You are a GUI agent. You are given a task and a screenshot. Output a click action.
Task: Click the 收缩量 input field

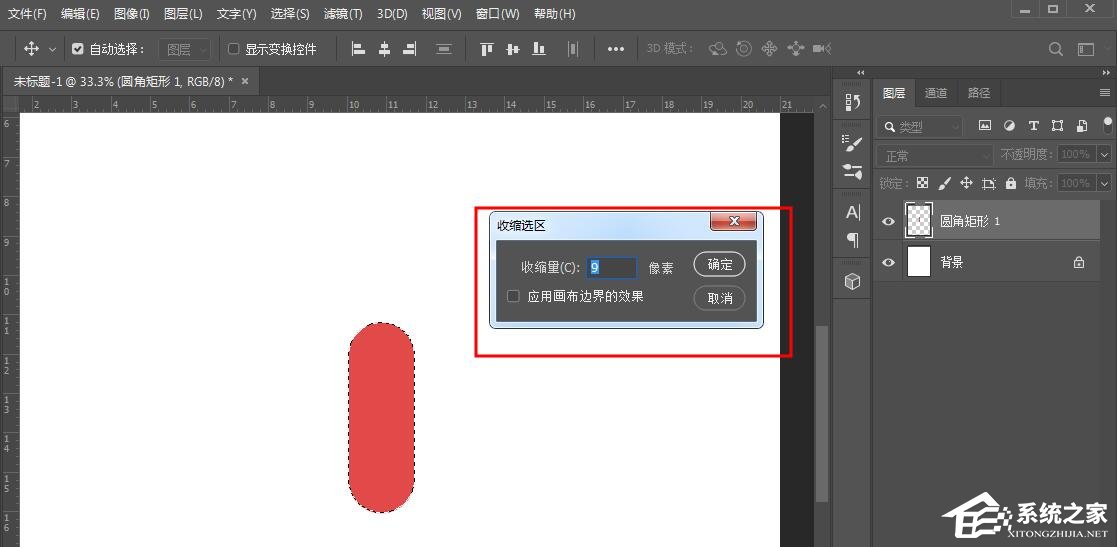click(611, 268)
